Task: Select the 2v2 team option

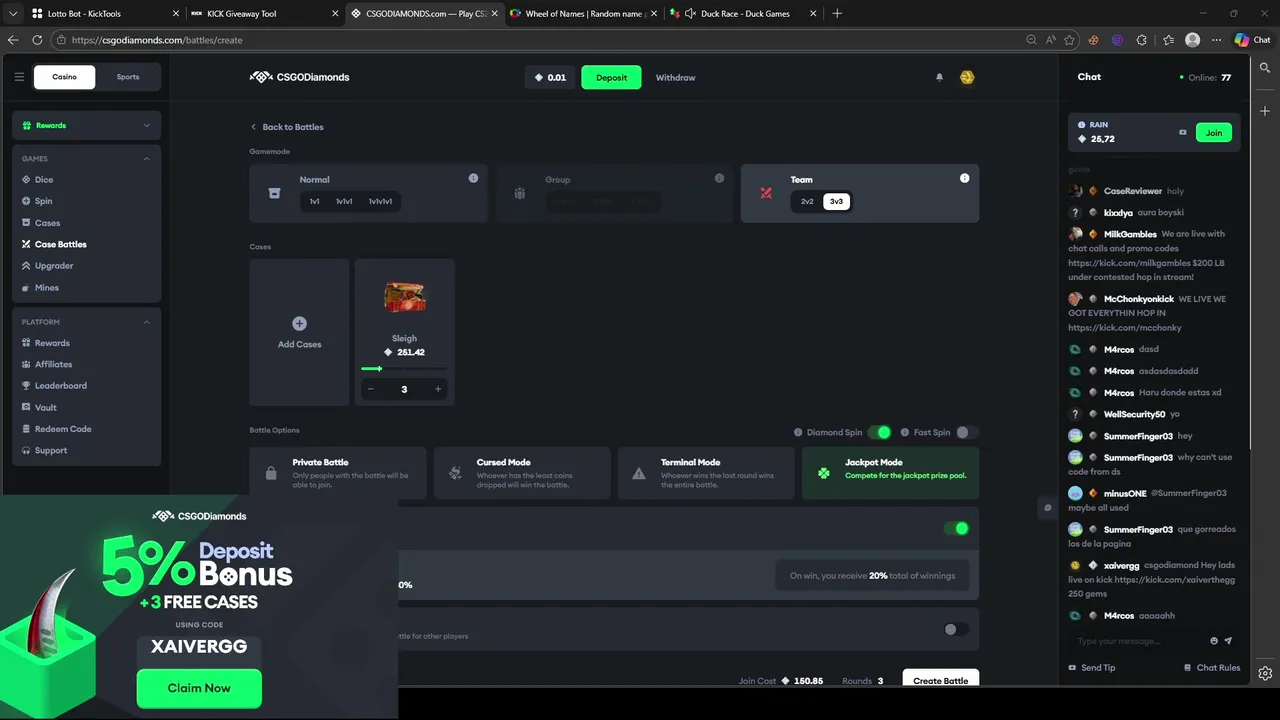Action: pos(807,201)
